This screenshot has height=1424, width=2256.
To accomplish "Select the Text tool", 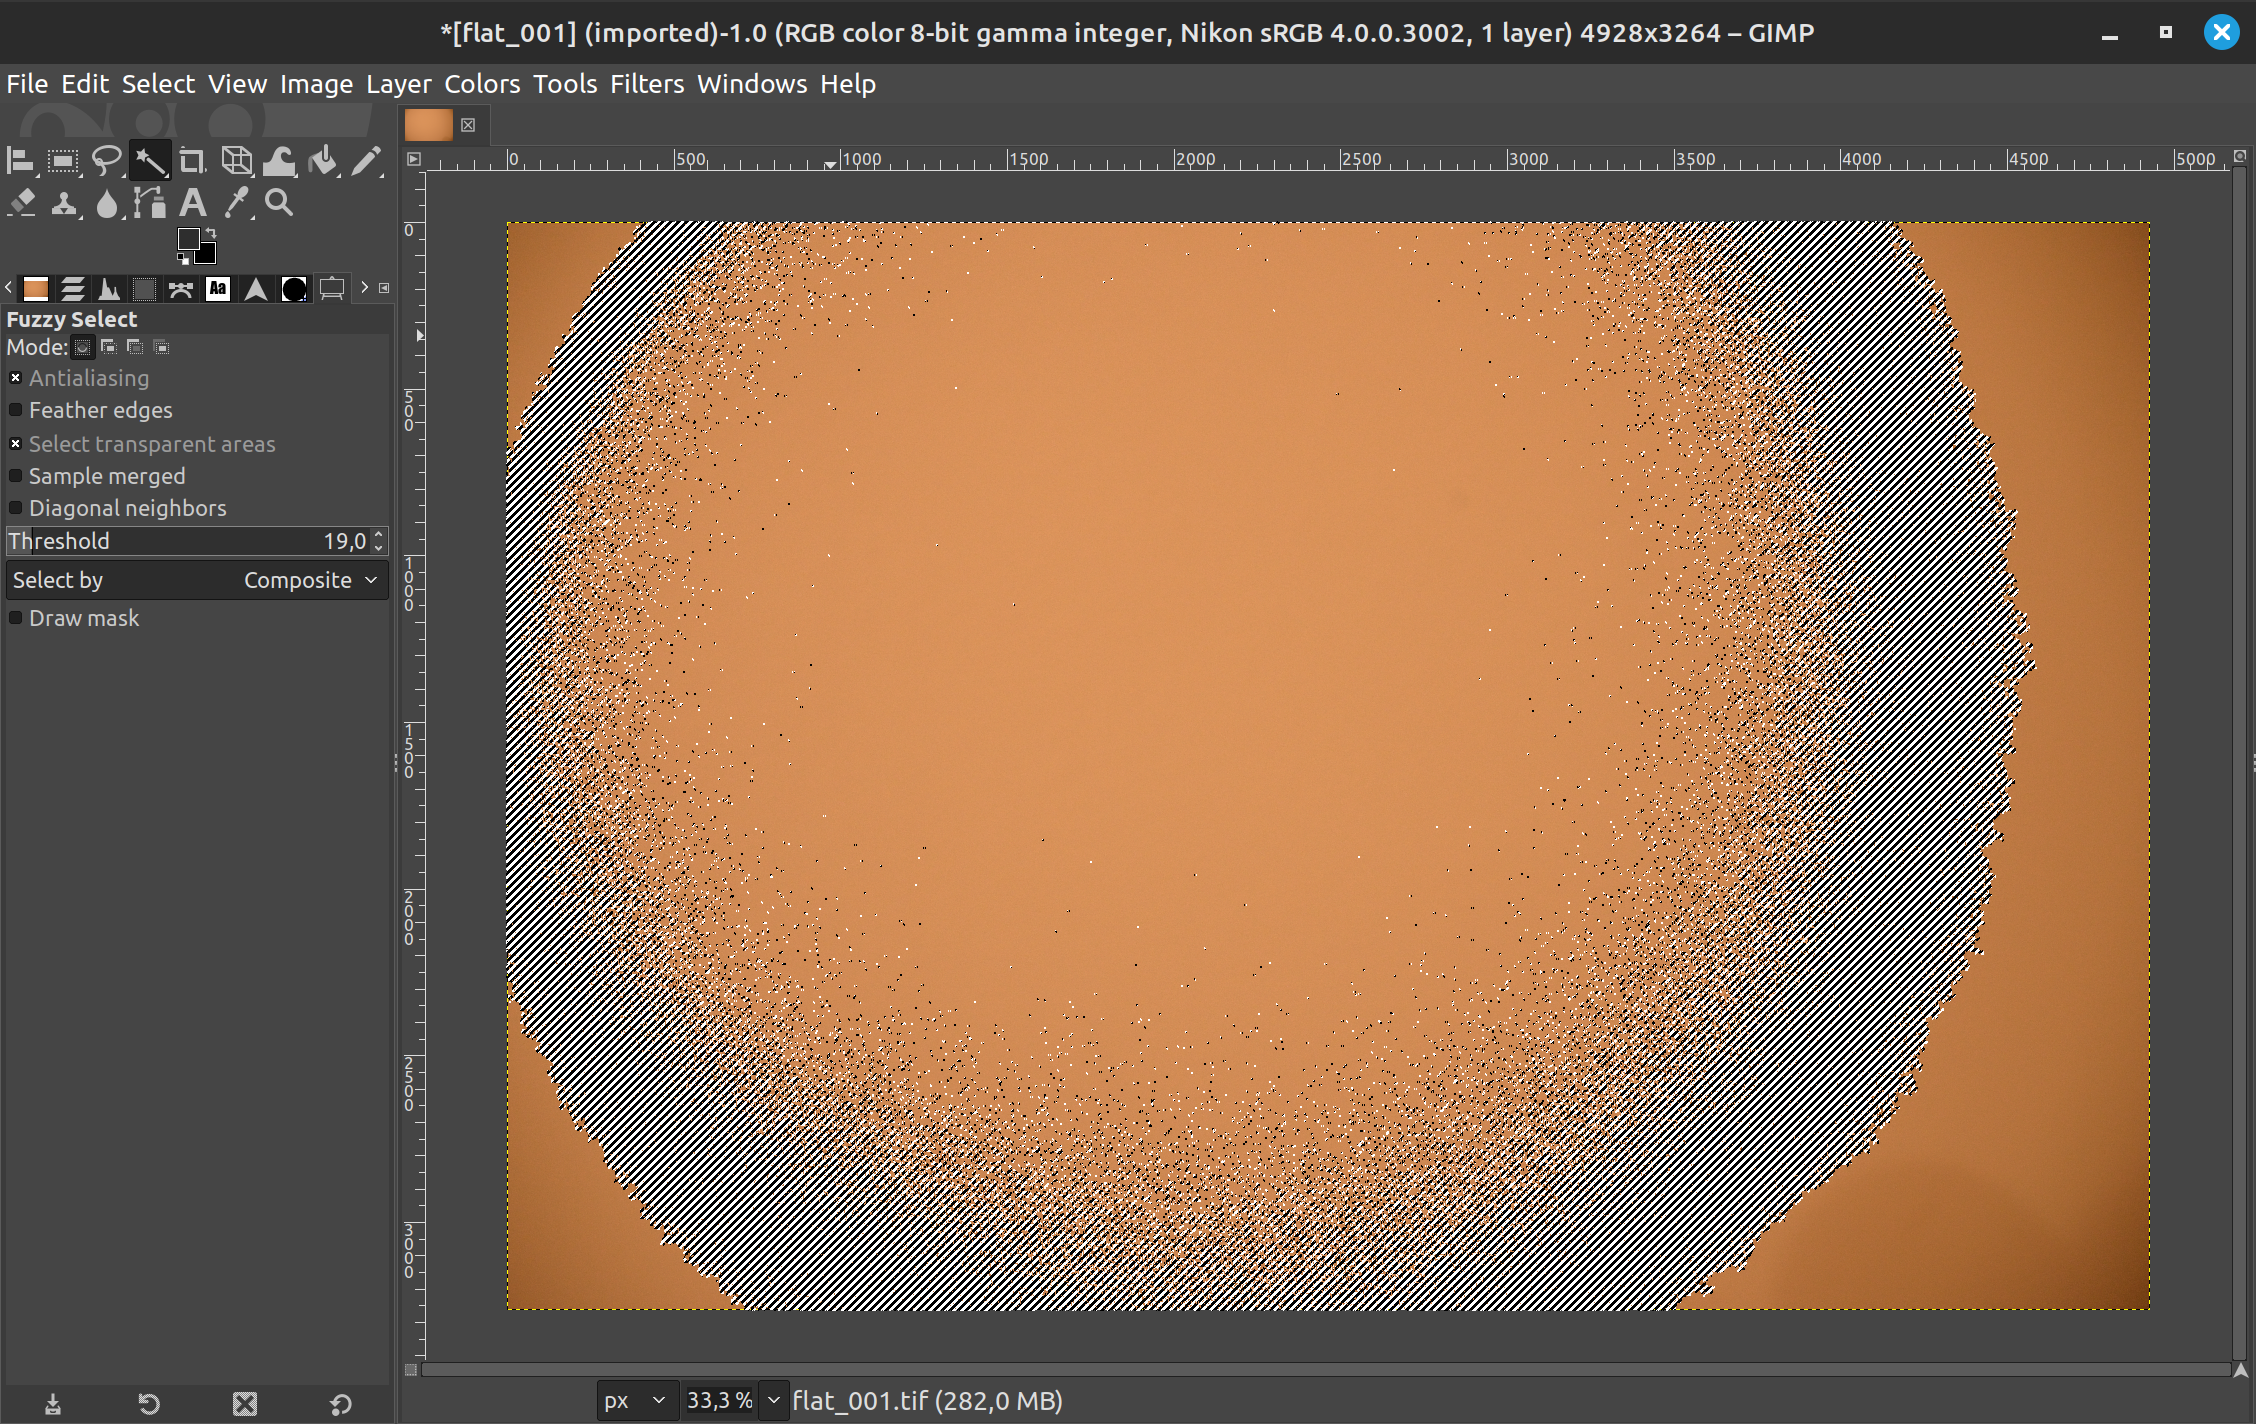I will pyautogui.click(x=192, y=204).
